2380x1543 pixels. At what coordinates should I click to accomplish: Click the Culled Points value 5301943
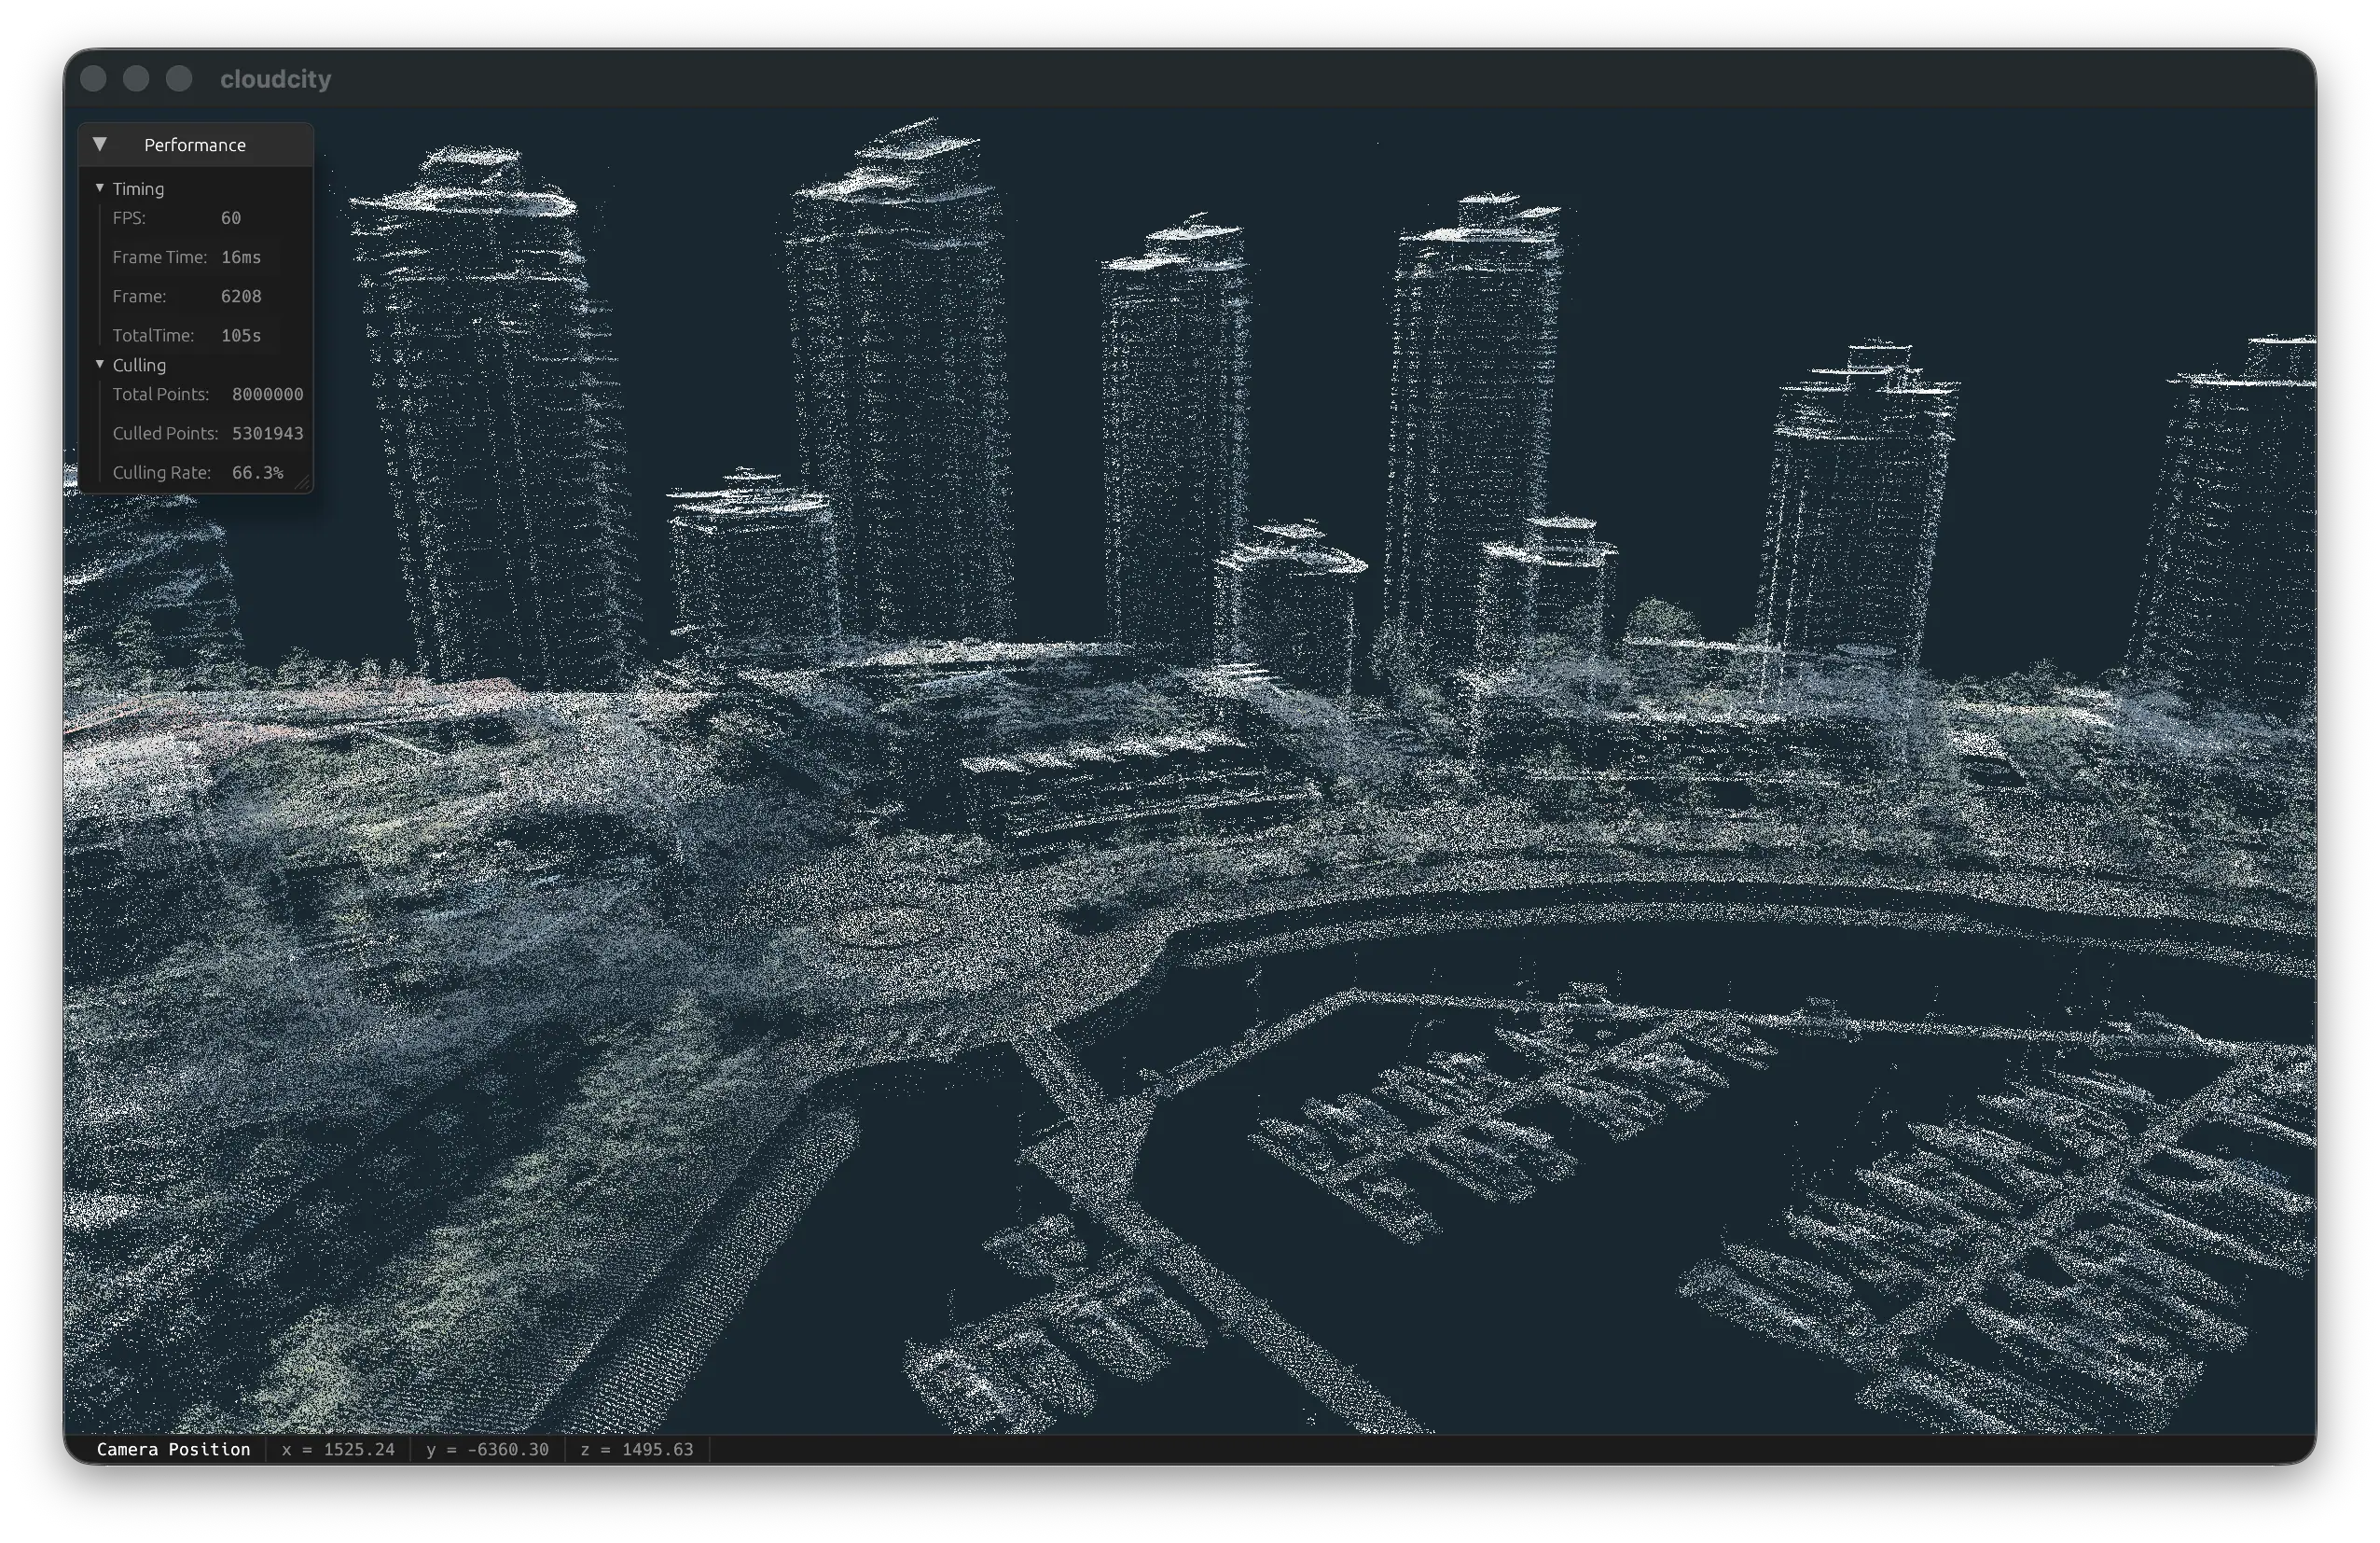[267, 433]
